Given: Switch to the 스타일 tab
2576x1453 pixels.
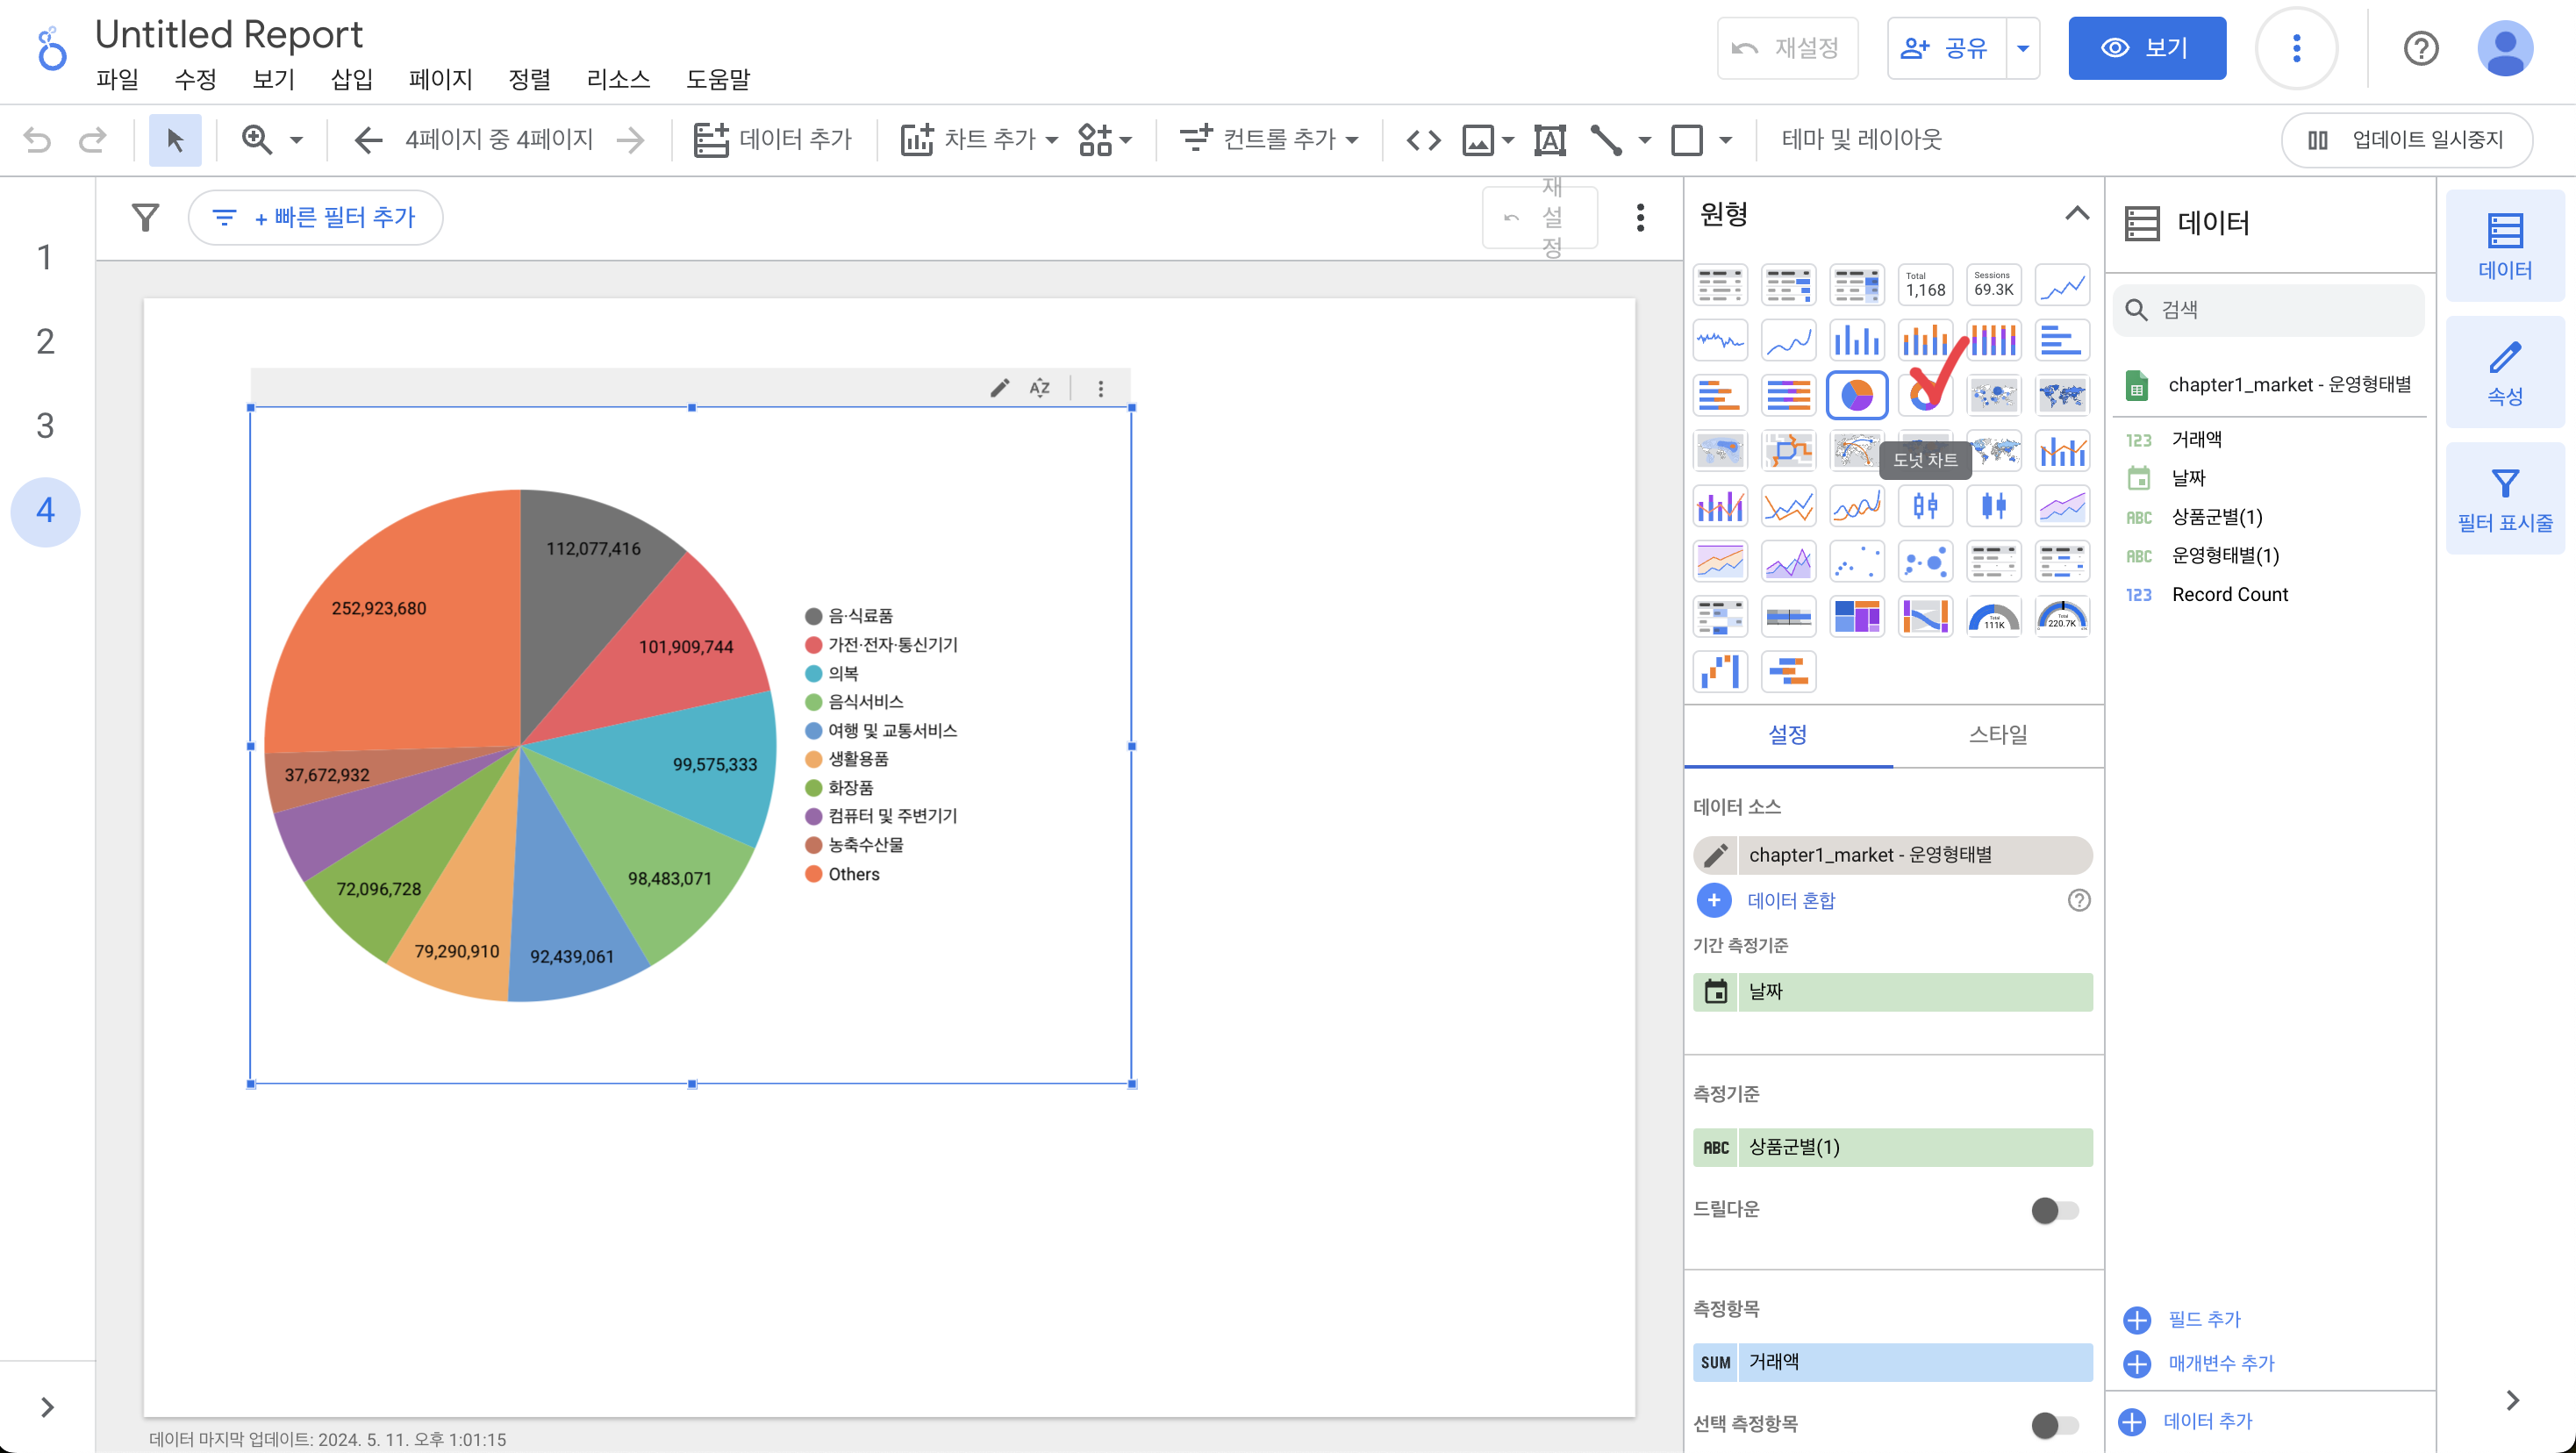Looking at the screenshot, I should 1997,735.
